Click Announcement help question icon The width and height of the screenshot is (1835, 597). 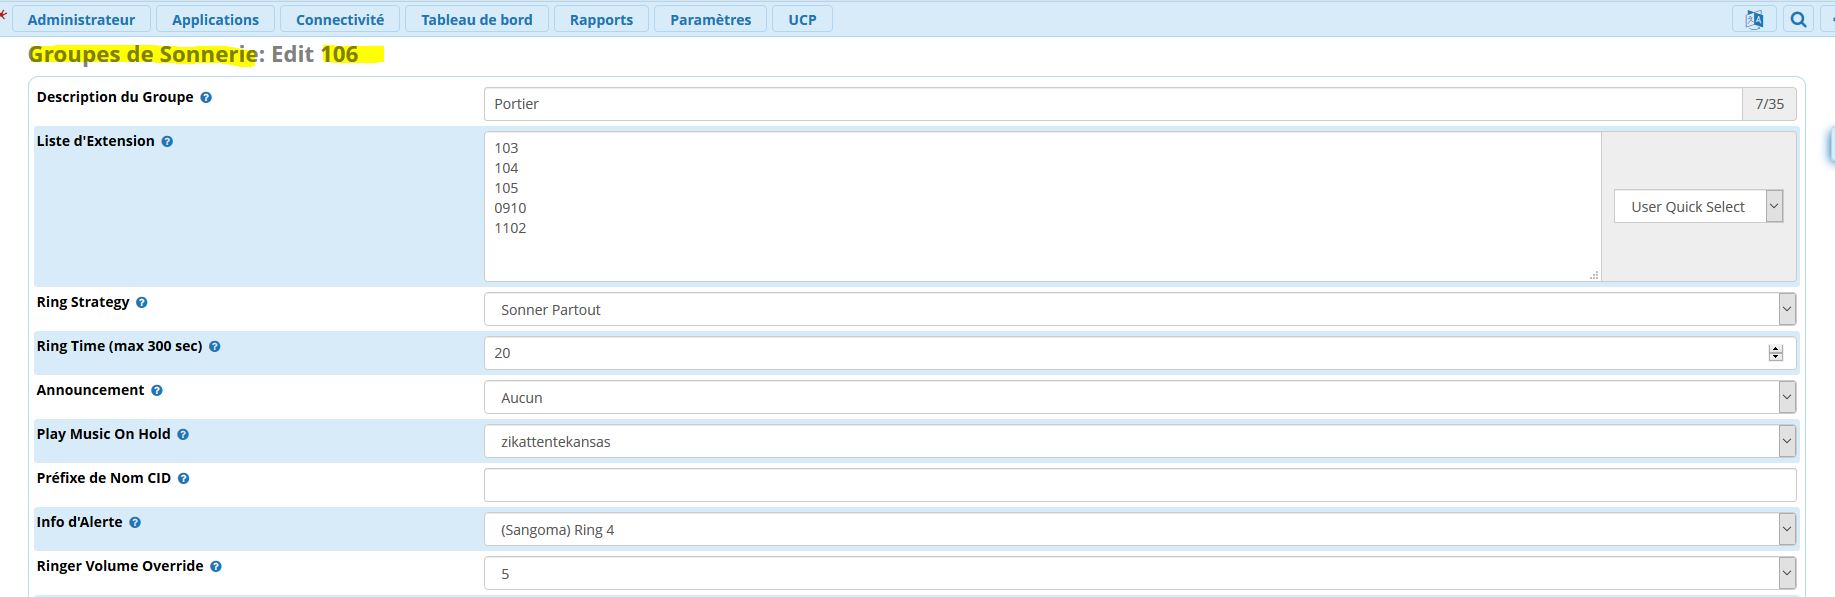pyautogui.click(x=157, y=391)
